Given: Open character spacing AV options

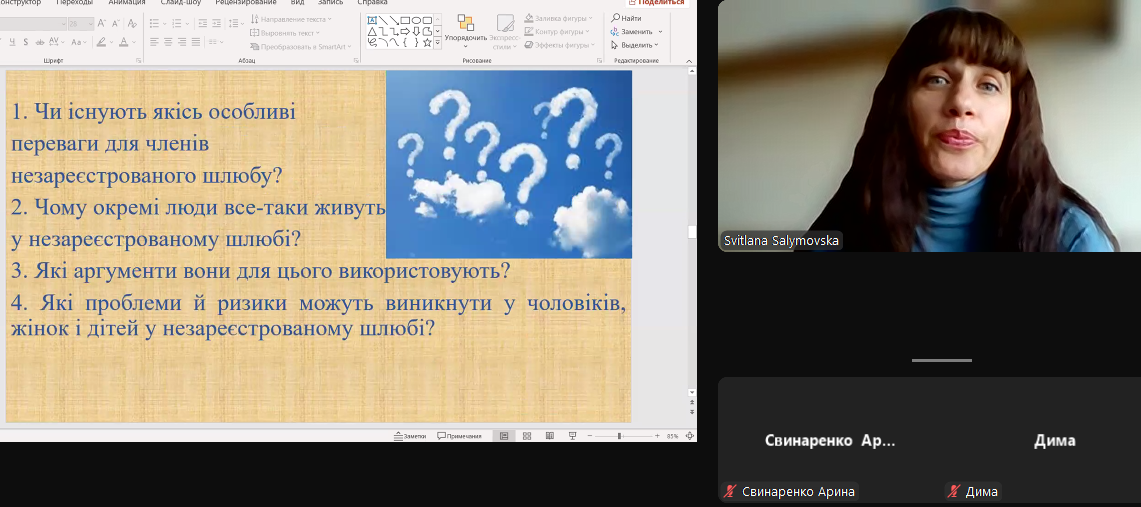Looking at the screenshot, I should (56, 42).
